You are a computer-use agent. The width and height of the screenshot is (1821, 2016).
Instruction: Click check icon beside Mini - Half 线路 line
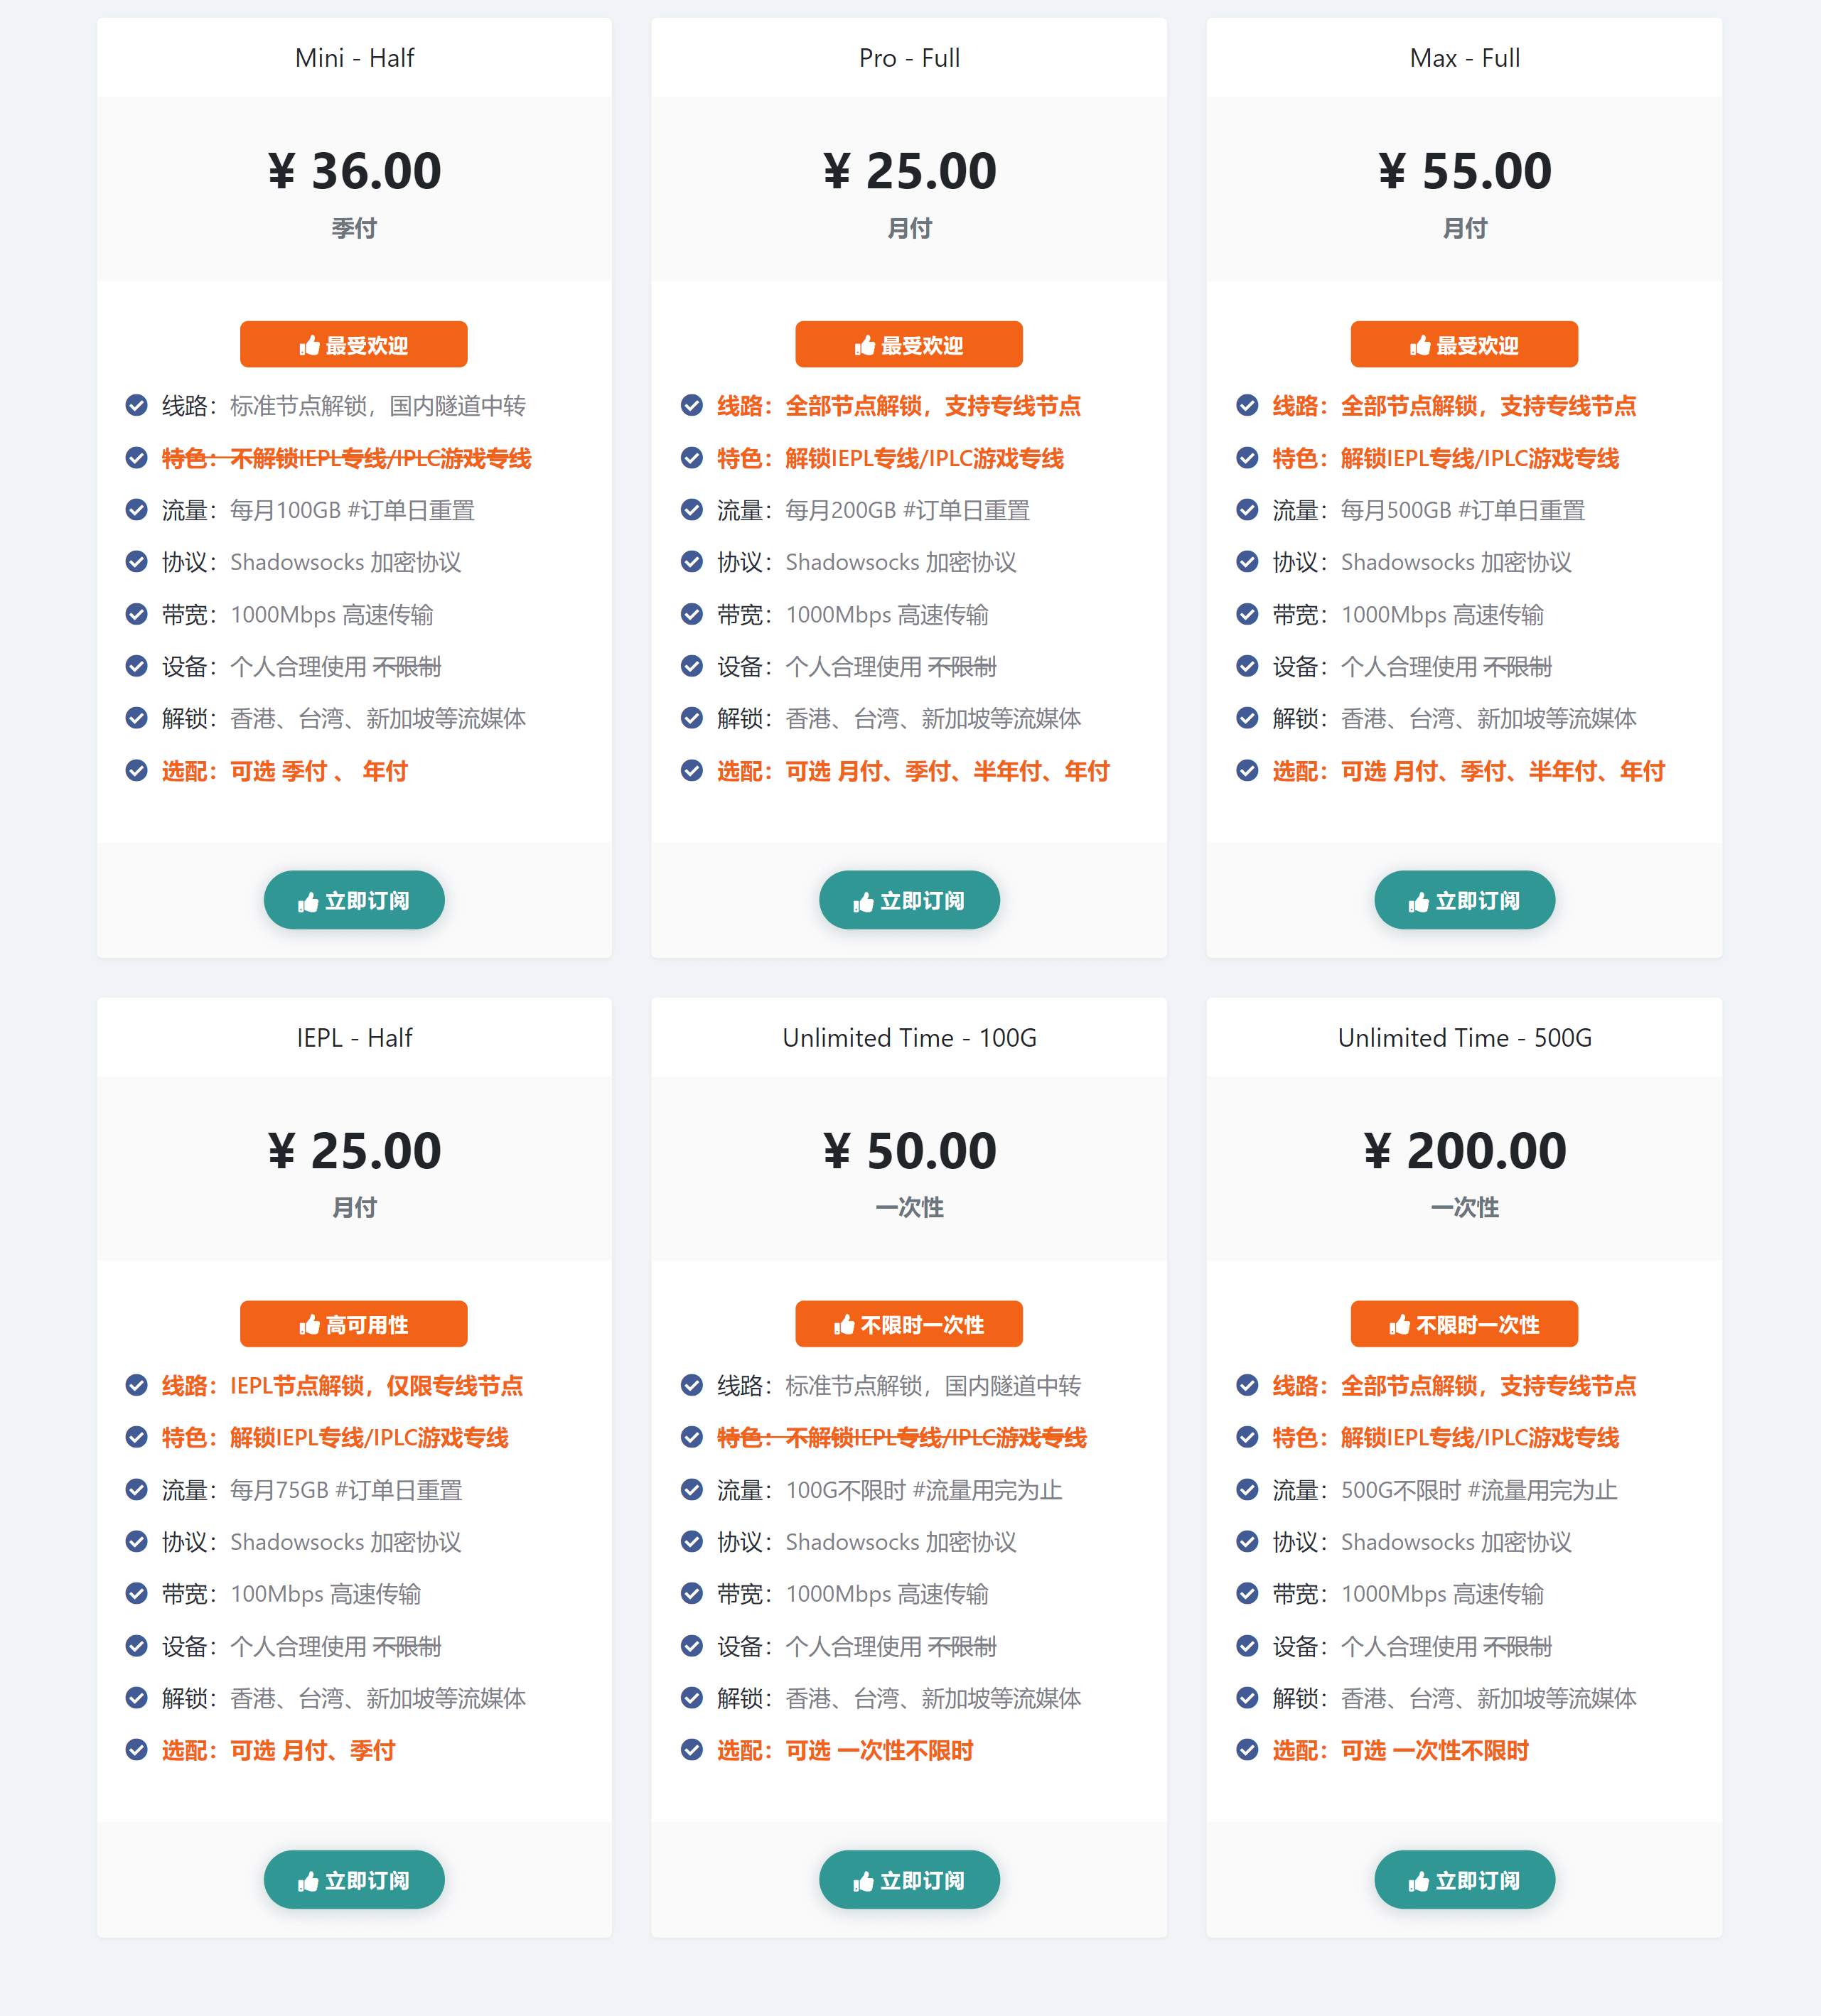point(137,405)
